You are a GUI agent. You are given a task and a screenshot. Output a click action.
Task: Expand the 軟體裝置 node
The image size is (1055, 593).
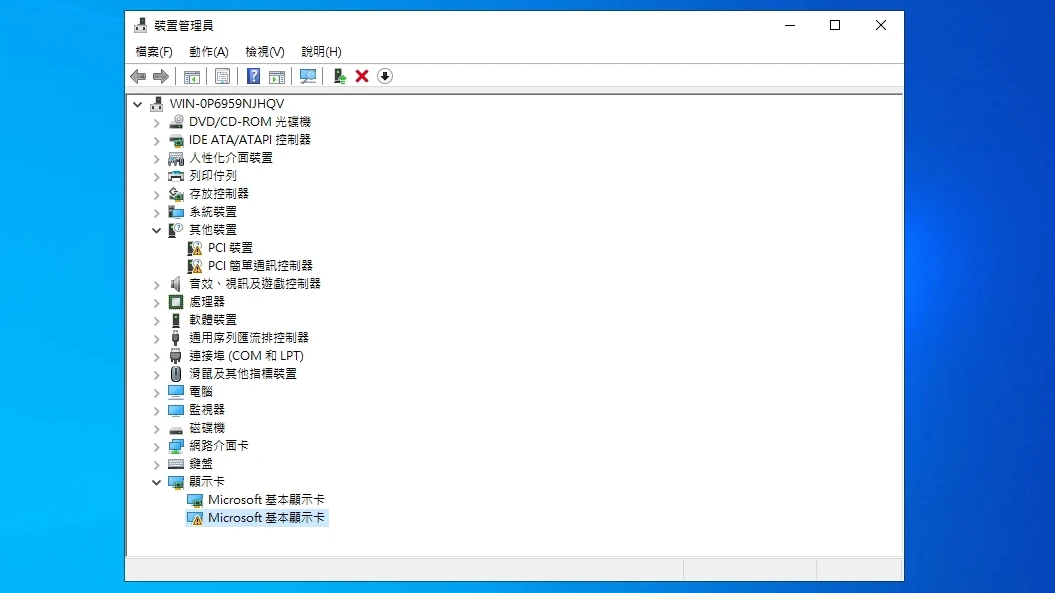point(156,320)
